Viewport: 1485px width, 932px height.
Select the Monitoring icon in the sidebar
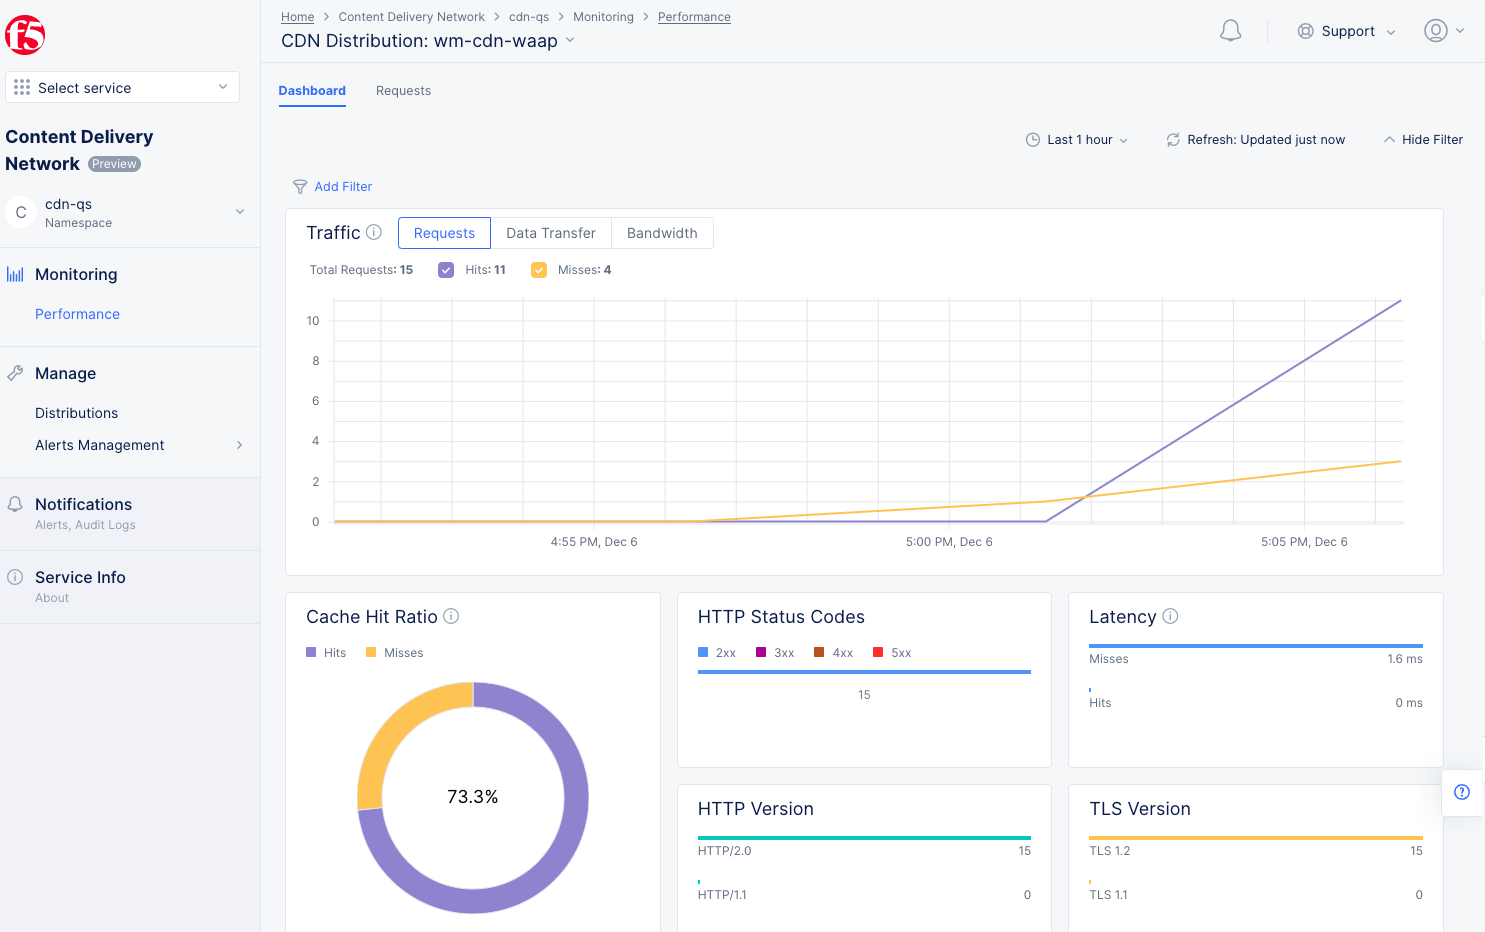[x=15, y=273]
